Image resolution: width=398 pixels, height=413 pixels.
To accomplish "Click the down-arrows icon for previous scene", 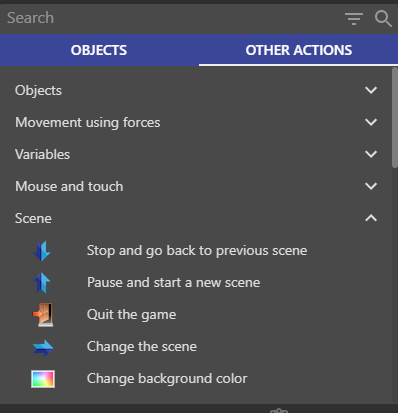I will [42, 251].
